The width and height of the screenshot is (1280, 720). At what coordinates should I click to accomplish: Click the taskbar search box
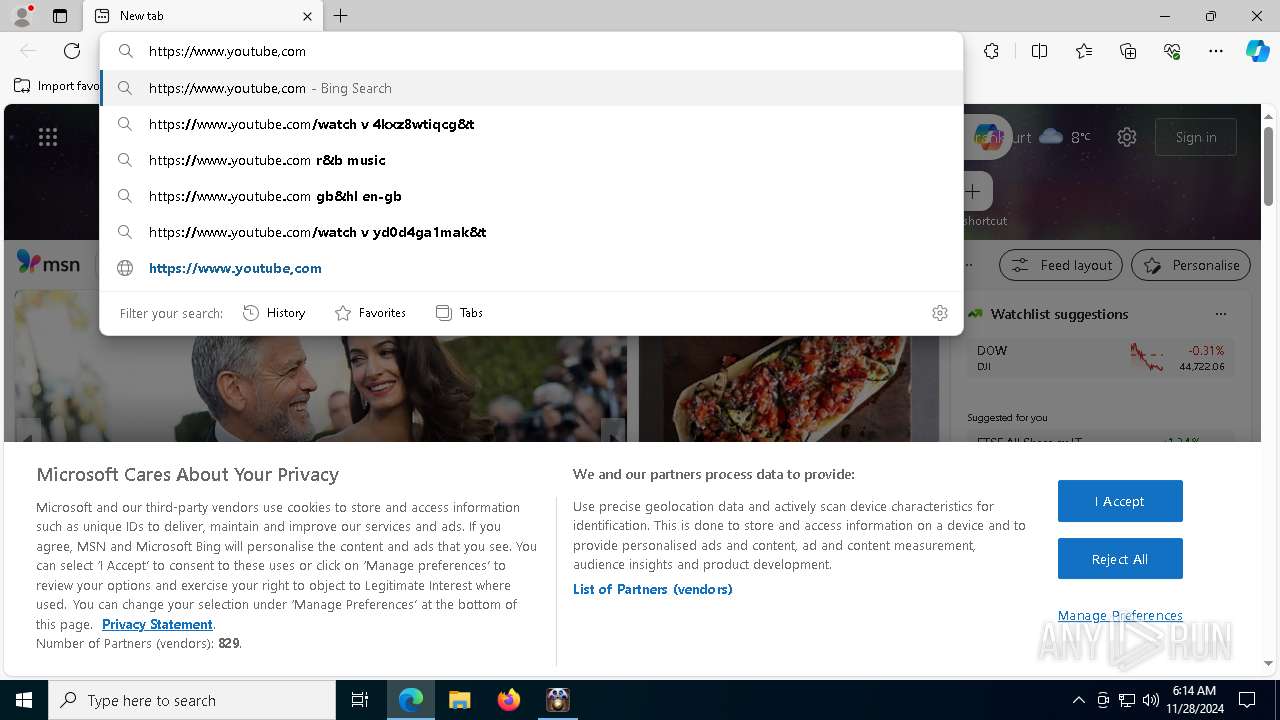click(192, 700)
